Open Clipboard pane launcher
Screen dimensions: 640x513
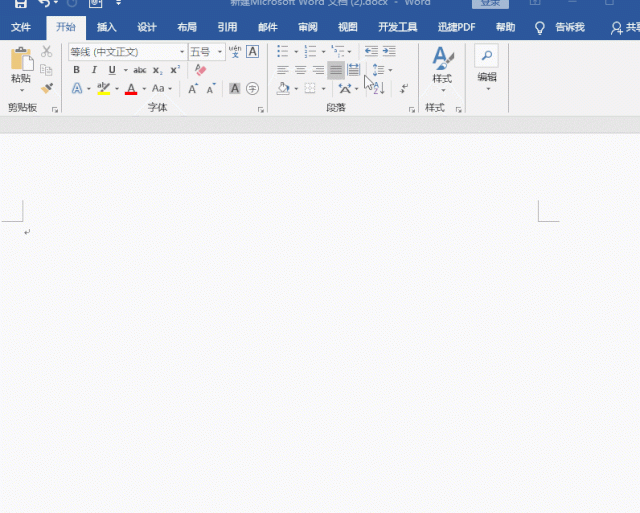[x=55, y=109]
